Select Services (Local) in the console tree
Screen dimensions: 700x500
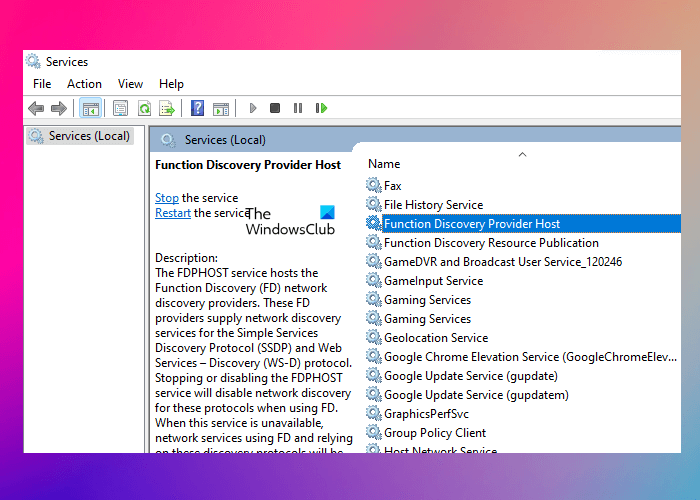(80, 136)
